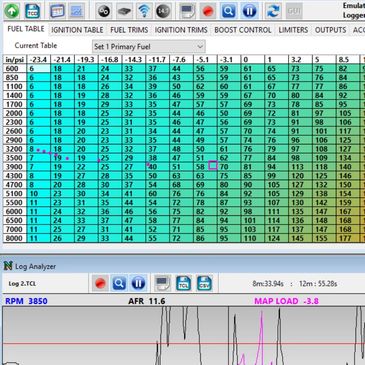Screen dimensions: 365x365
Task: Switch to the FUEL TABLE tab
Action: coord(26,29)
